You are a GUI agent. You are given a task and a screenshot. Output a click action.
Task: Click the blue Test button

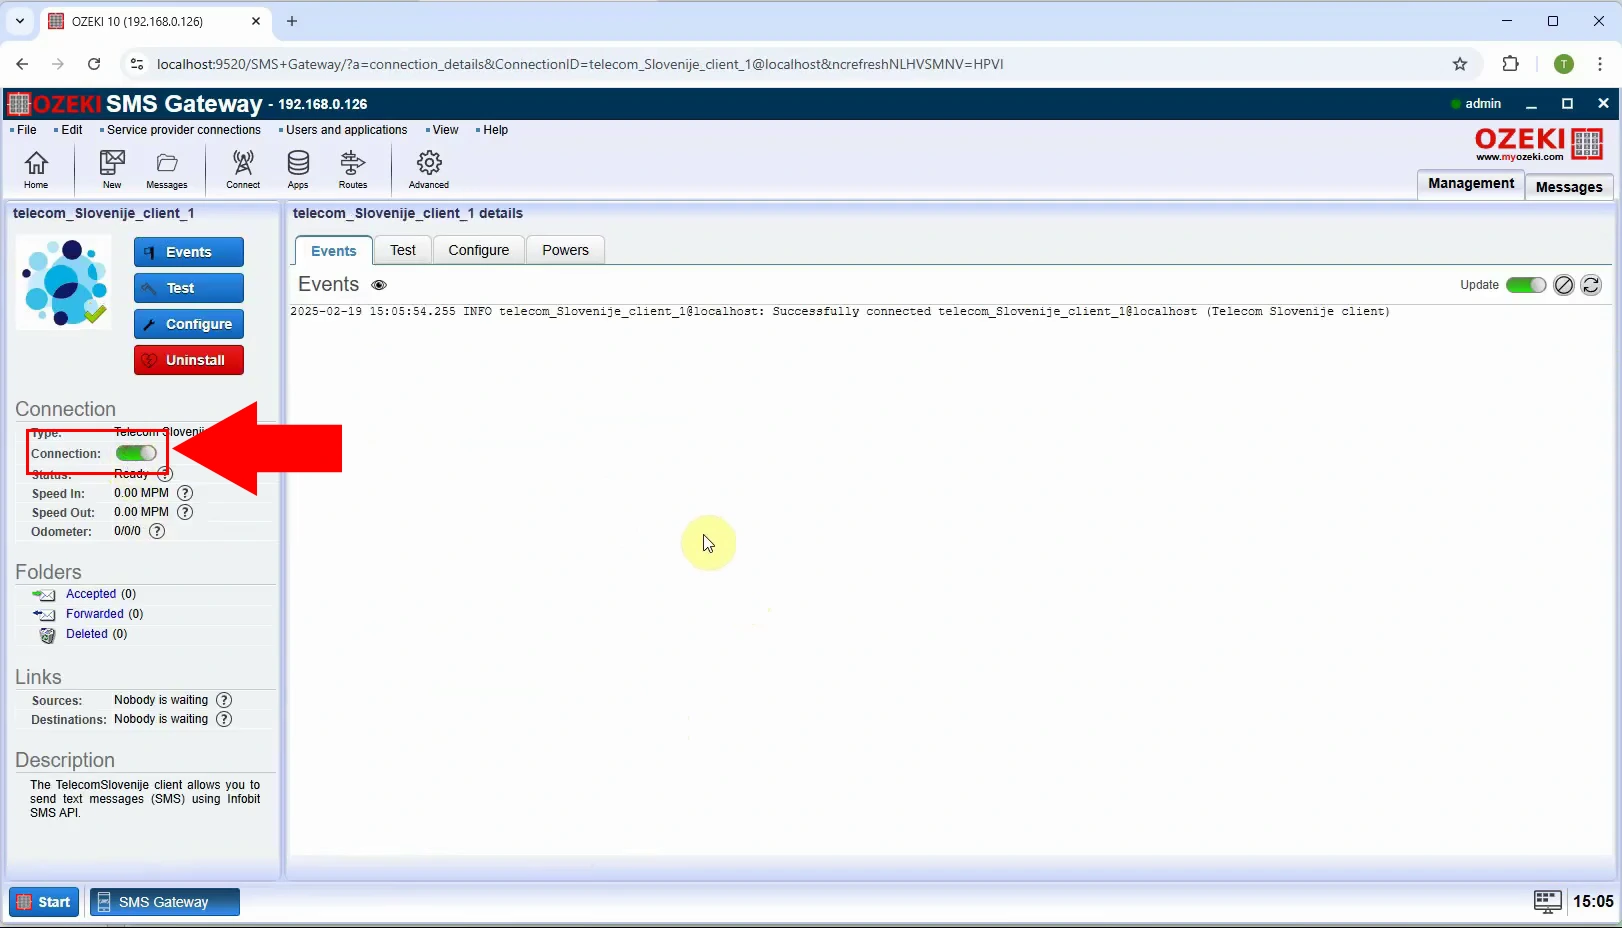coord(189,288)
